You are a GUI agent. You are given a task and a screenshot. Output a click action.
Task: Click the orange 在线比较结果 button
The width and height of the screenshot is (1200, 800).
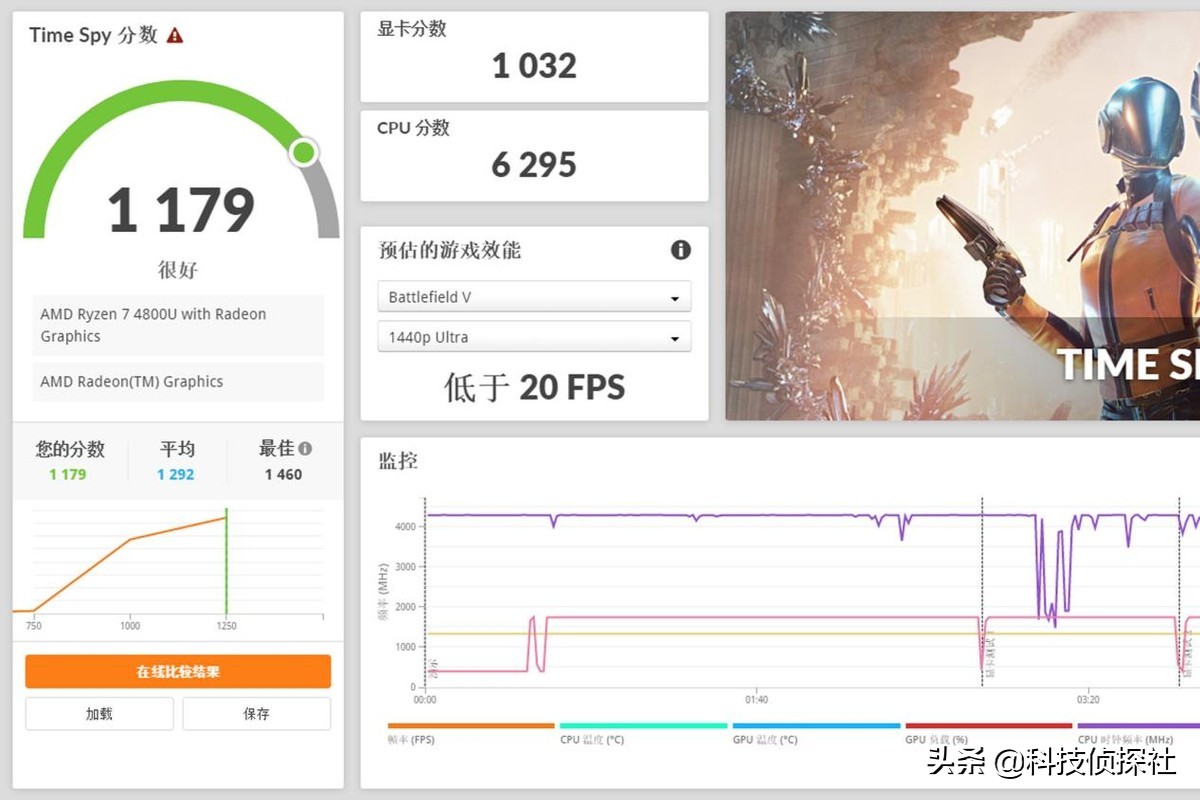(178, 672)
